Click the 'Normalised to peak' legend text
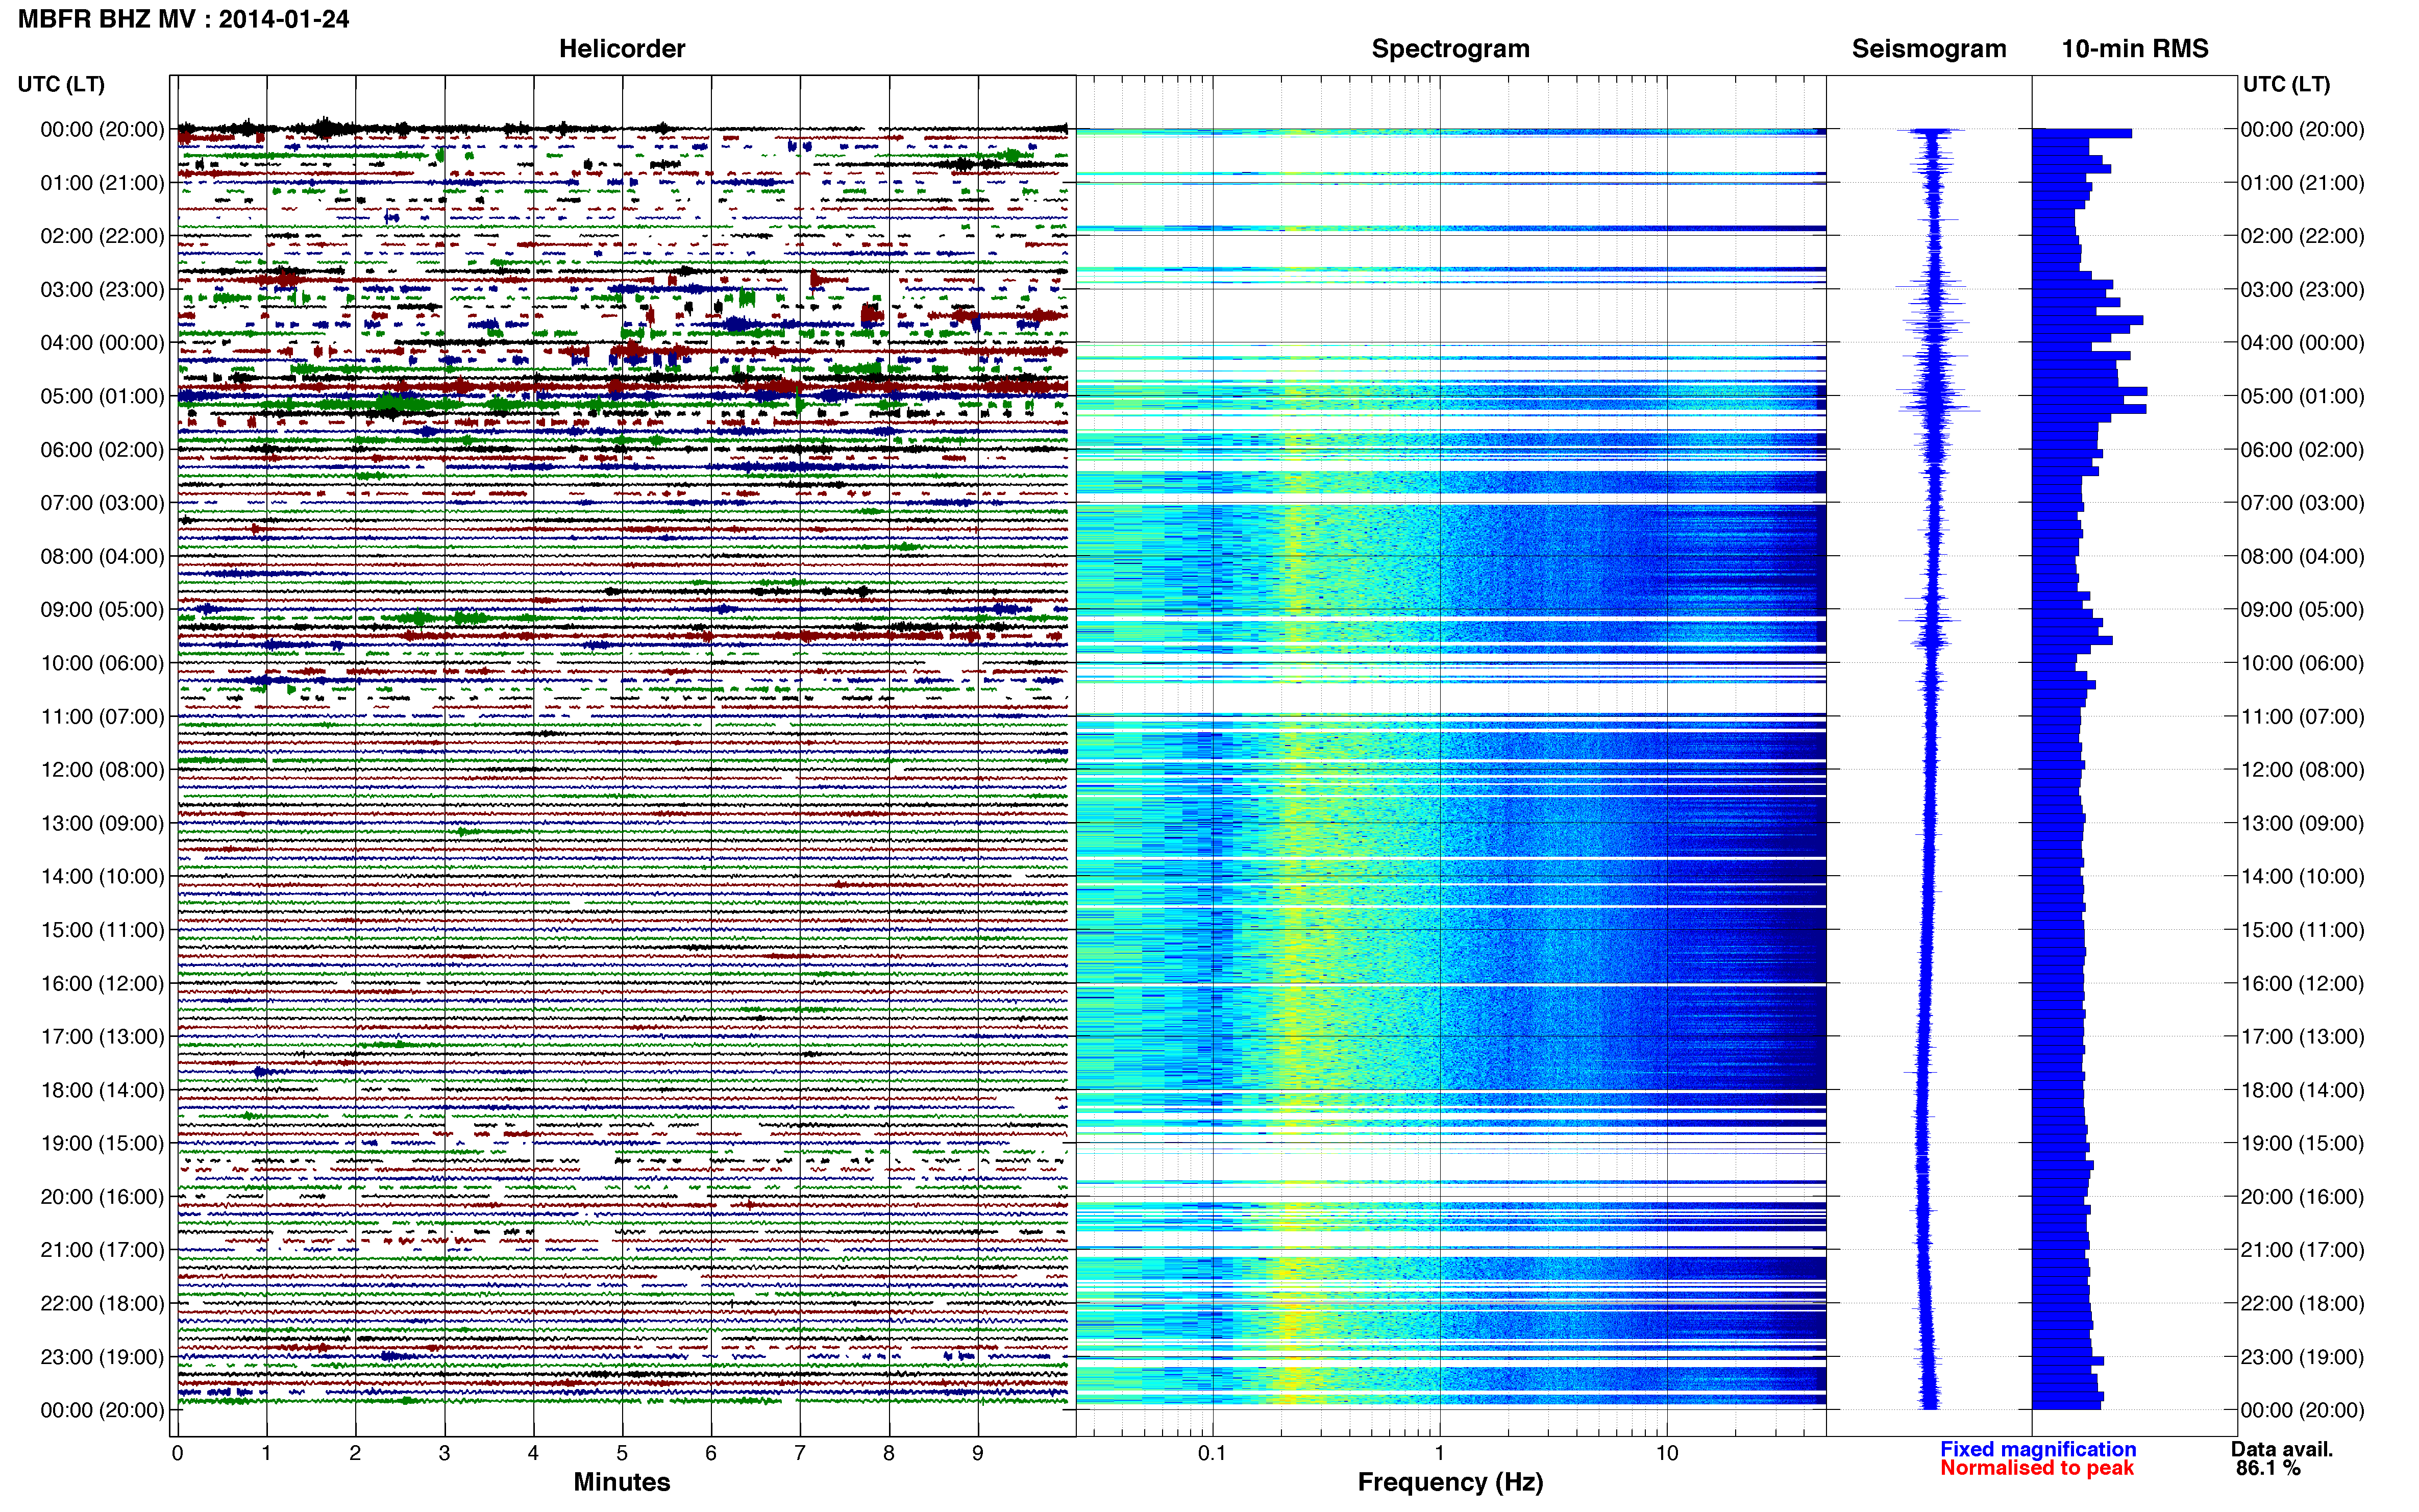The image size is (2419, 1512). point(2037,1468)
